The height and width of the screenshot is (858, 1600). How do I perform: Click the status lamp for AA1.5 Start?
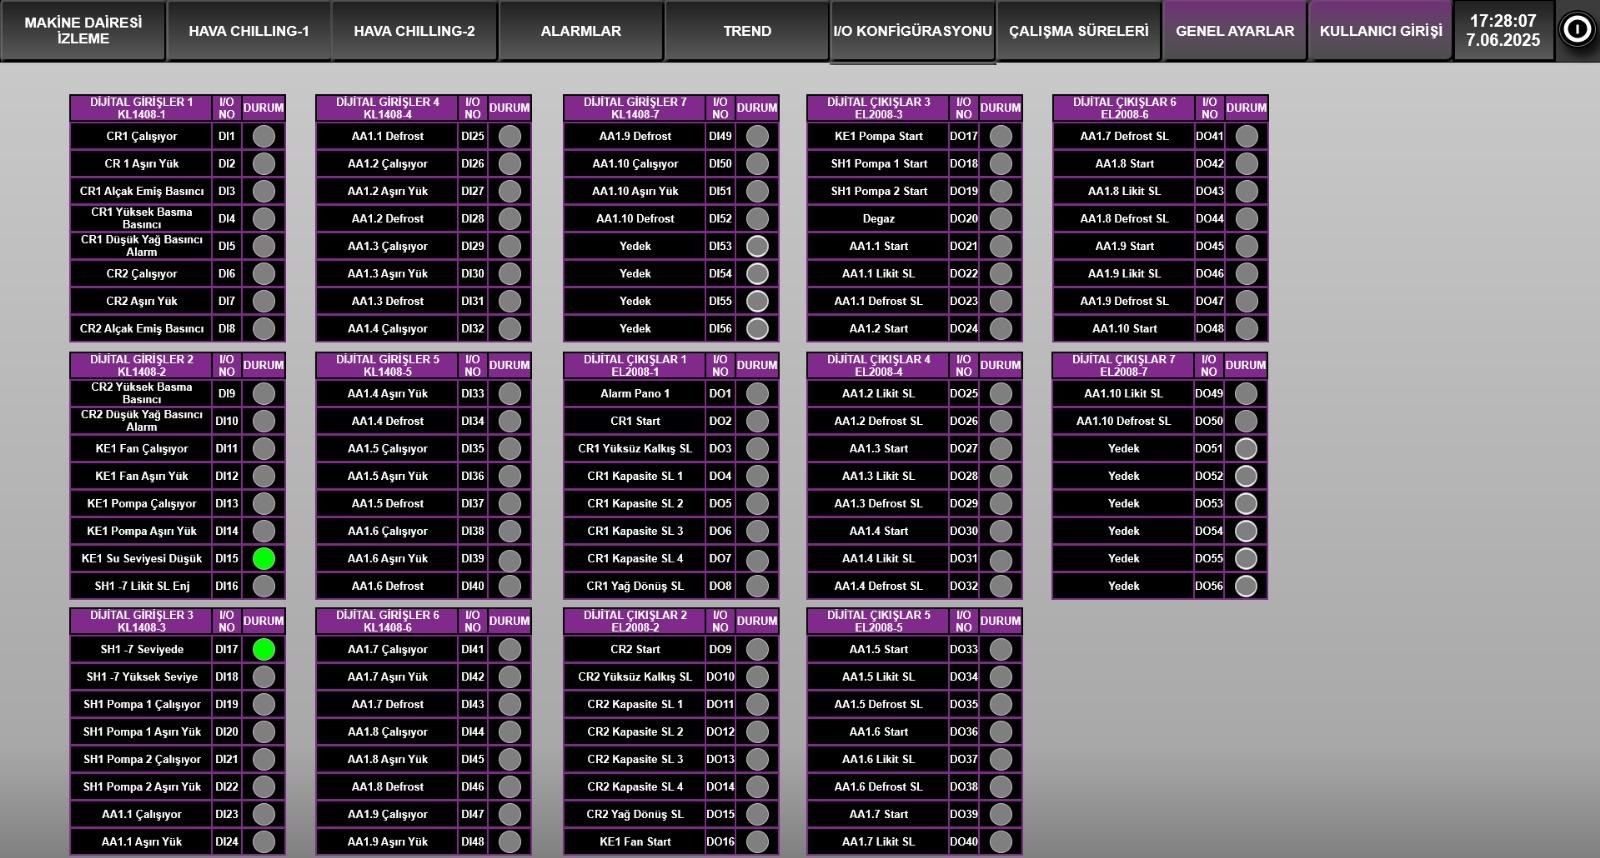(1001, 650)
